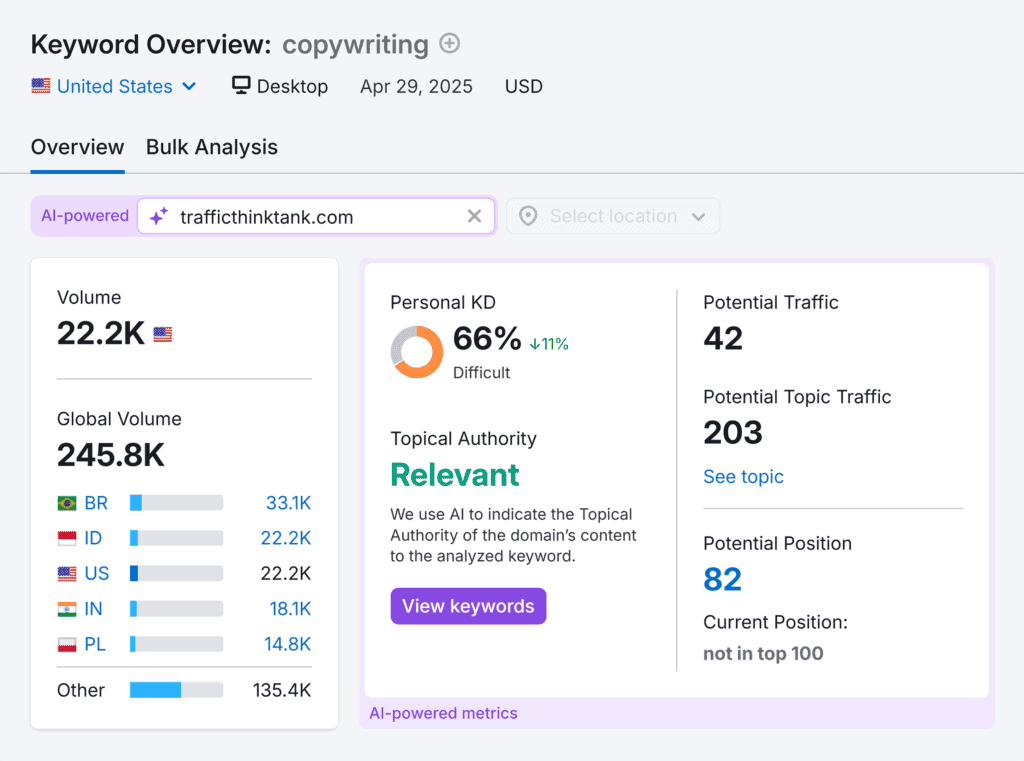Click the chevron beside United States
Image resolution: width=1024 pixels, height=761 pixels.
[189, 87]
